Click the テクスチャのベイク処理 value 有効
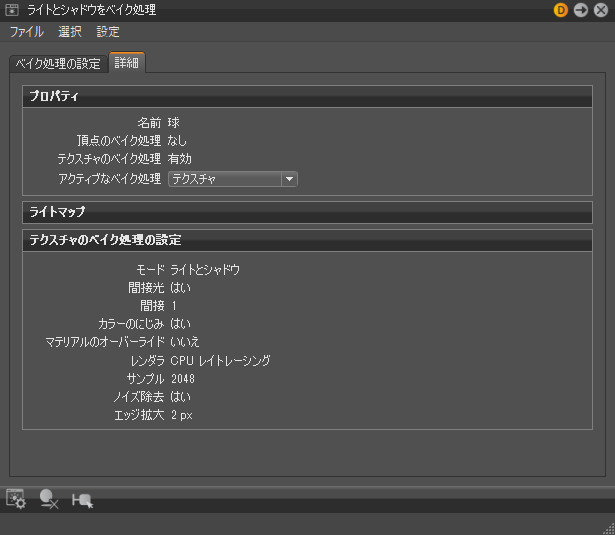Image resolution: width=615 pixels, height=535 pixels. (x=180, y=159)
